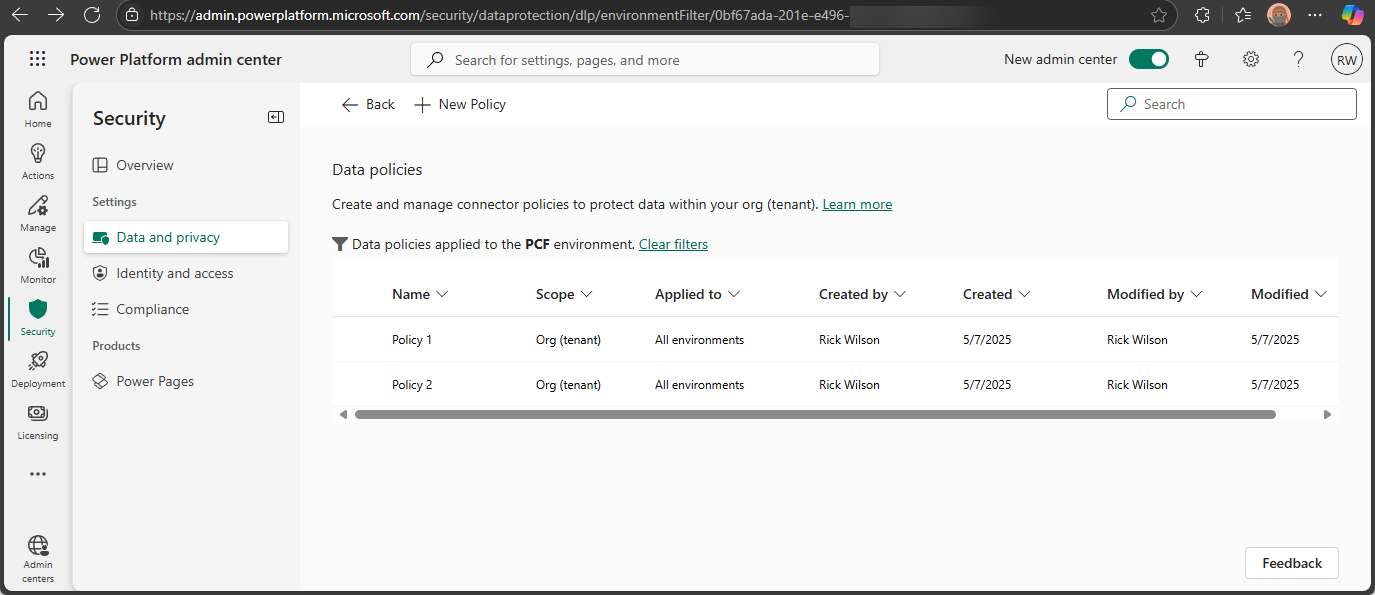The width and height of the screenshot is (1375, 595).
Task: Open the app launcher waffle icon
Action: pos(37,59)
